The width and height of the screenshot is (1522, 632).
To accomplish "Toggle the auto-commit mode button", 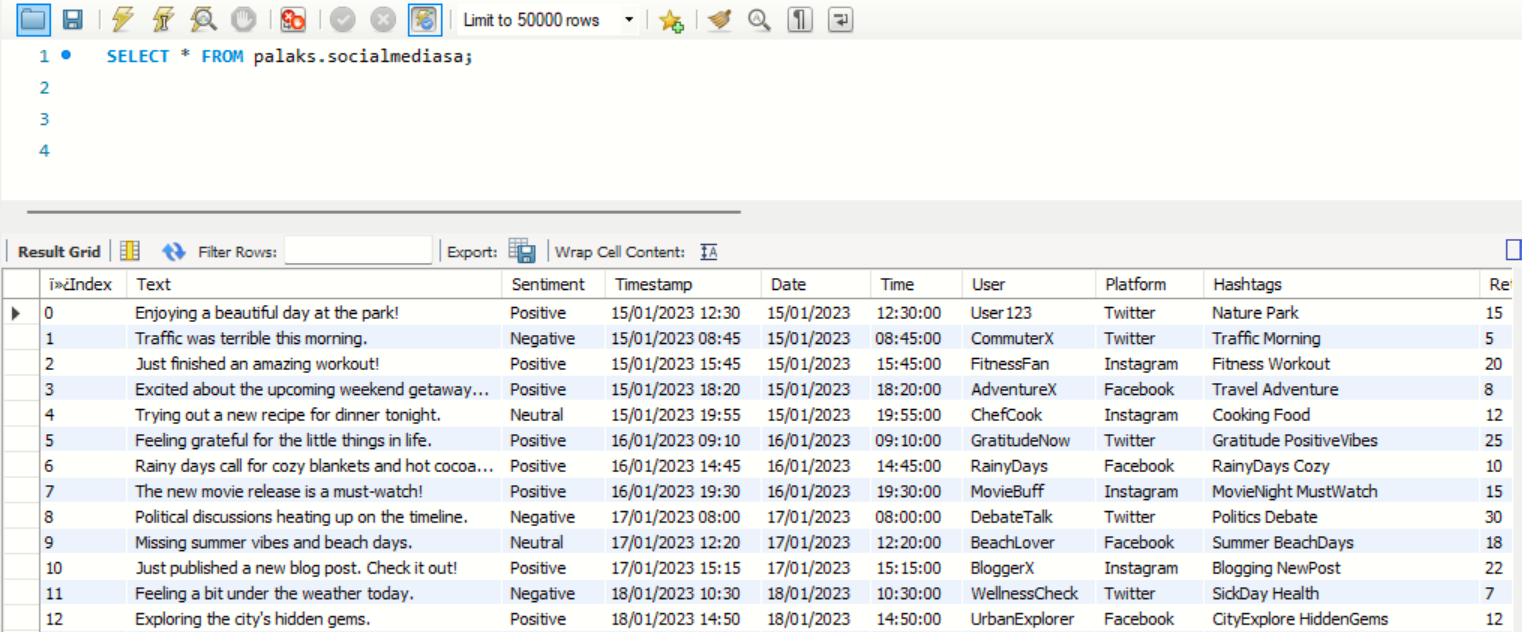I will tap(425, 19).
